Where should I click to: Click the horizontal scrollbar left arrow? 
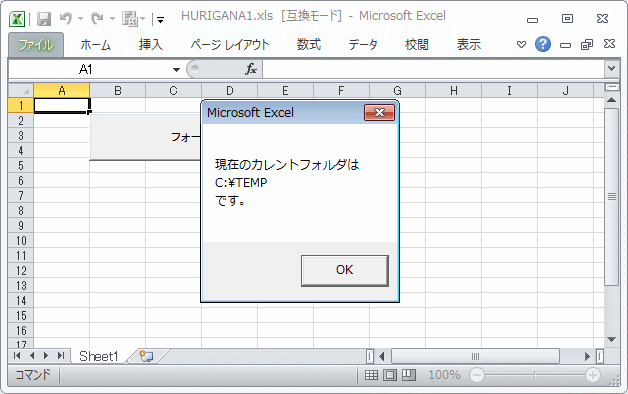[382, 356]
